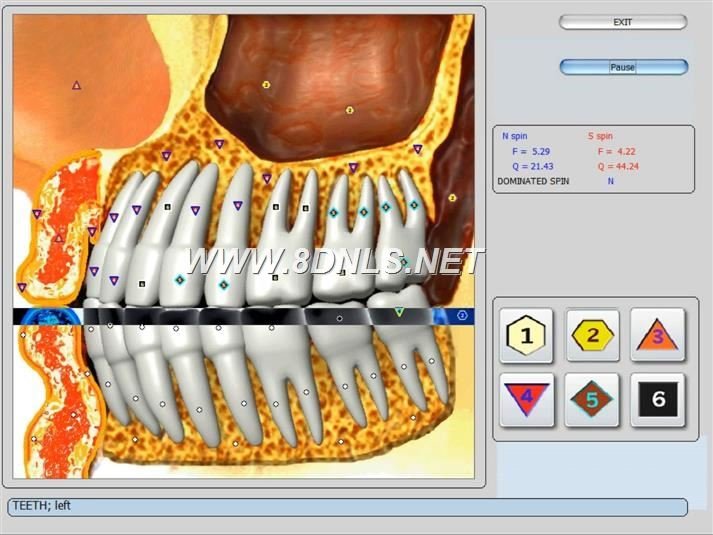Select legend icon 3 orange triangle
This screenshot has height=535, width=713.
[x=657, y=335]
